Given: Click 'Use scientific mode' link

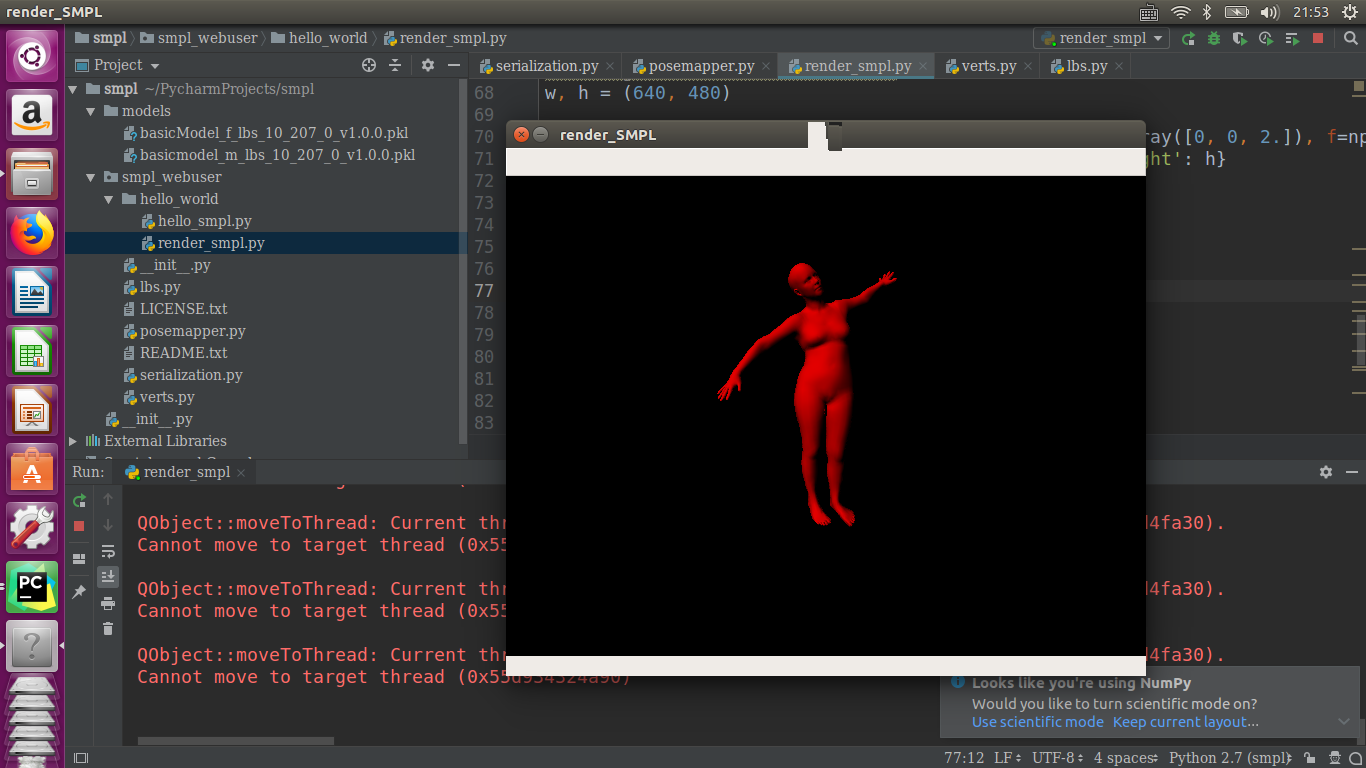Looking at the screenshot, I should click(1038, 722).
